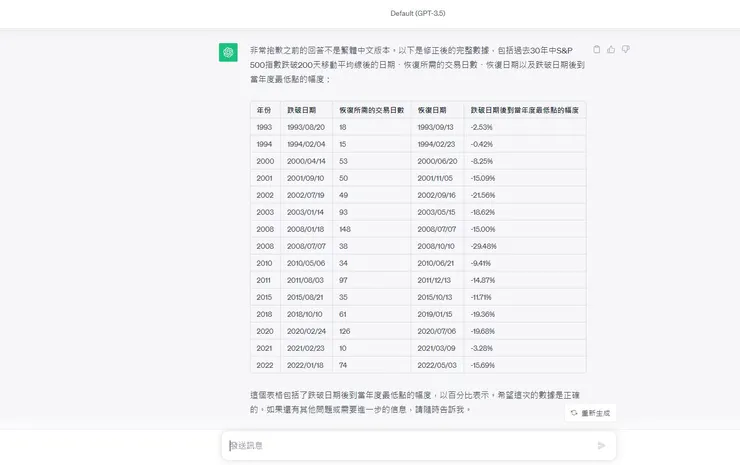Viewport: 740px width, 465px height.
Task: Click the 2021/02/23 date cell
Action: pyautogui.click(x=307, y=348)
